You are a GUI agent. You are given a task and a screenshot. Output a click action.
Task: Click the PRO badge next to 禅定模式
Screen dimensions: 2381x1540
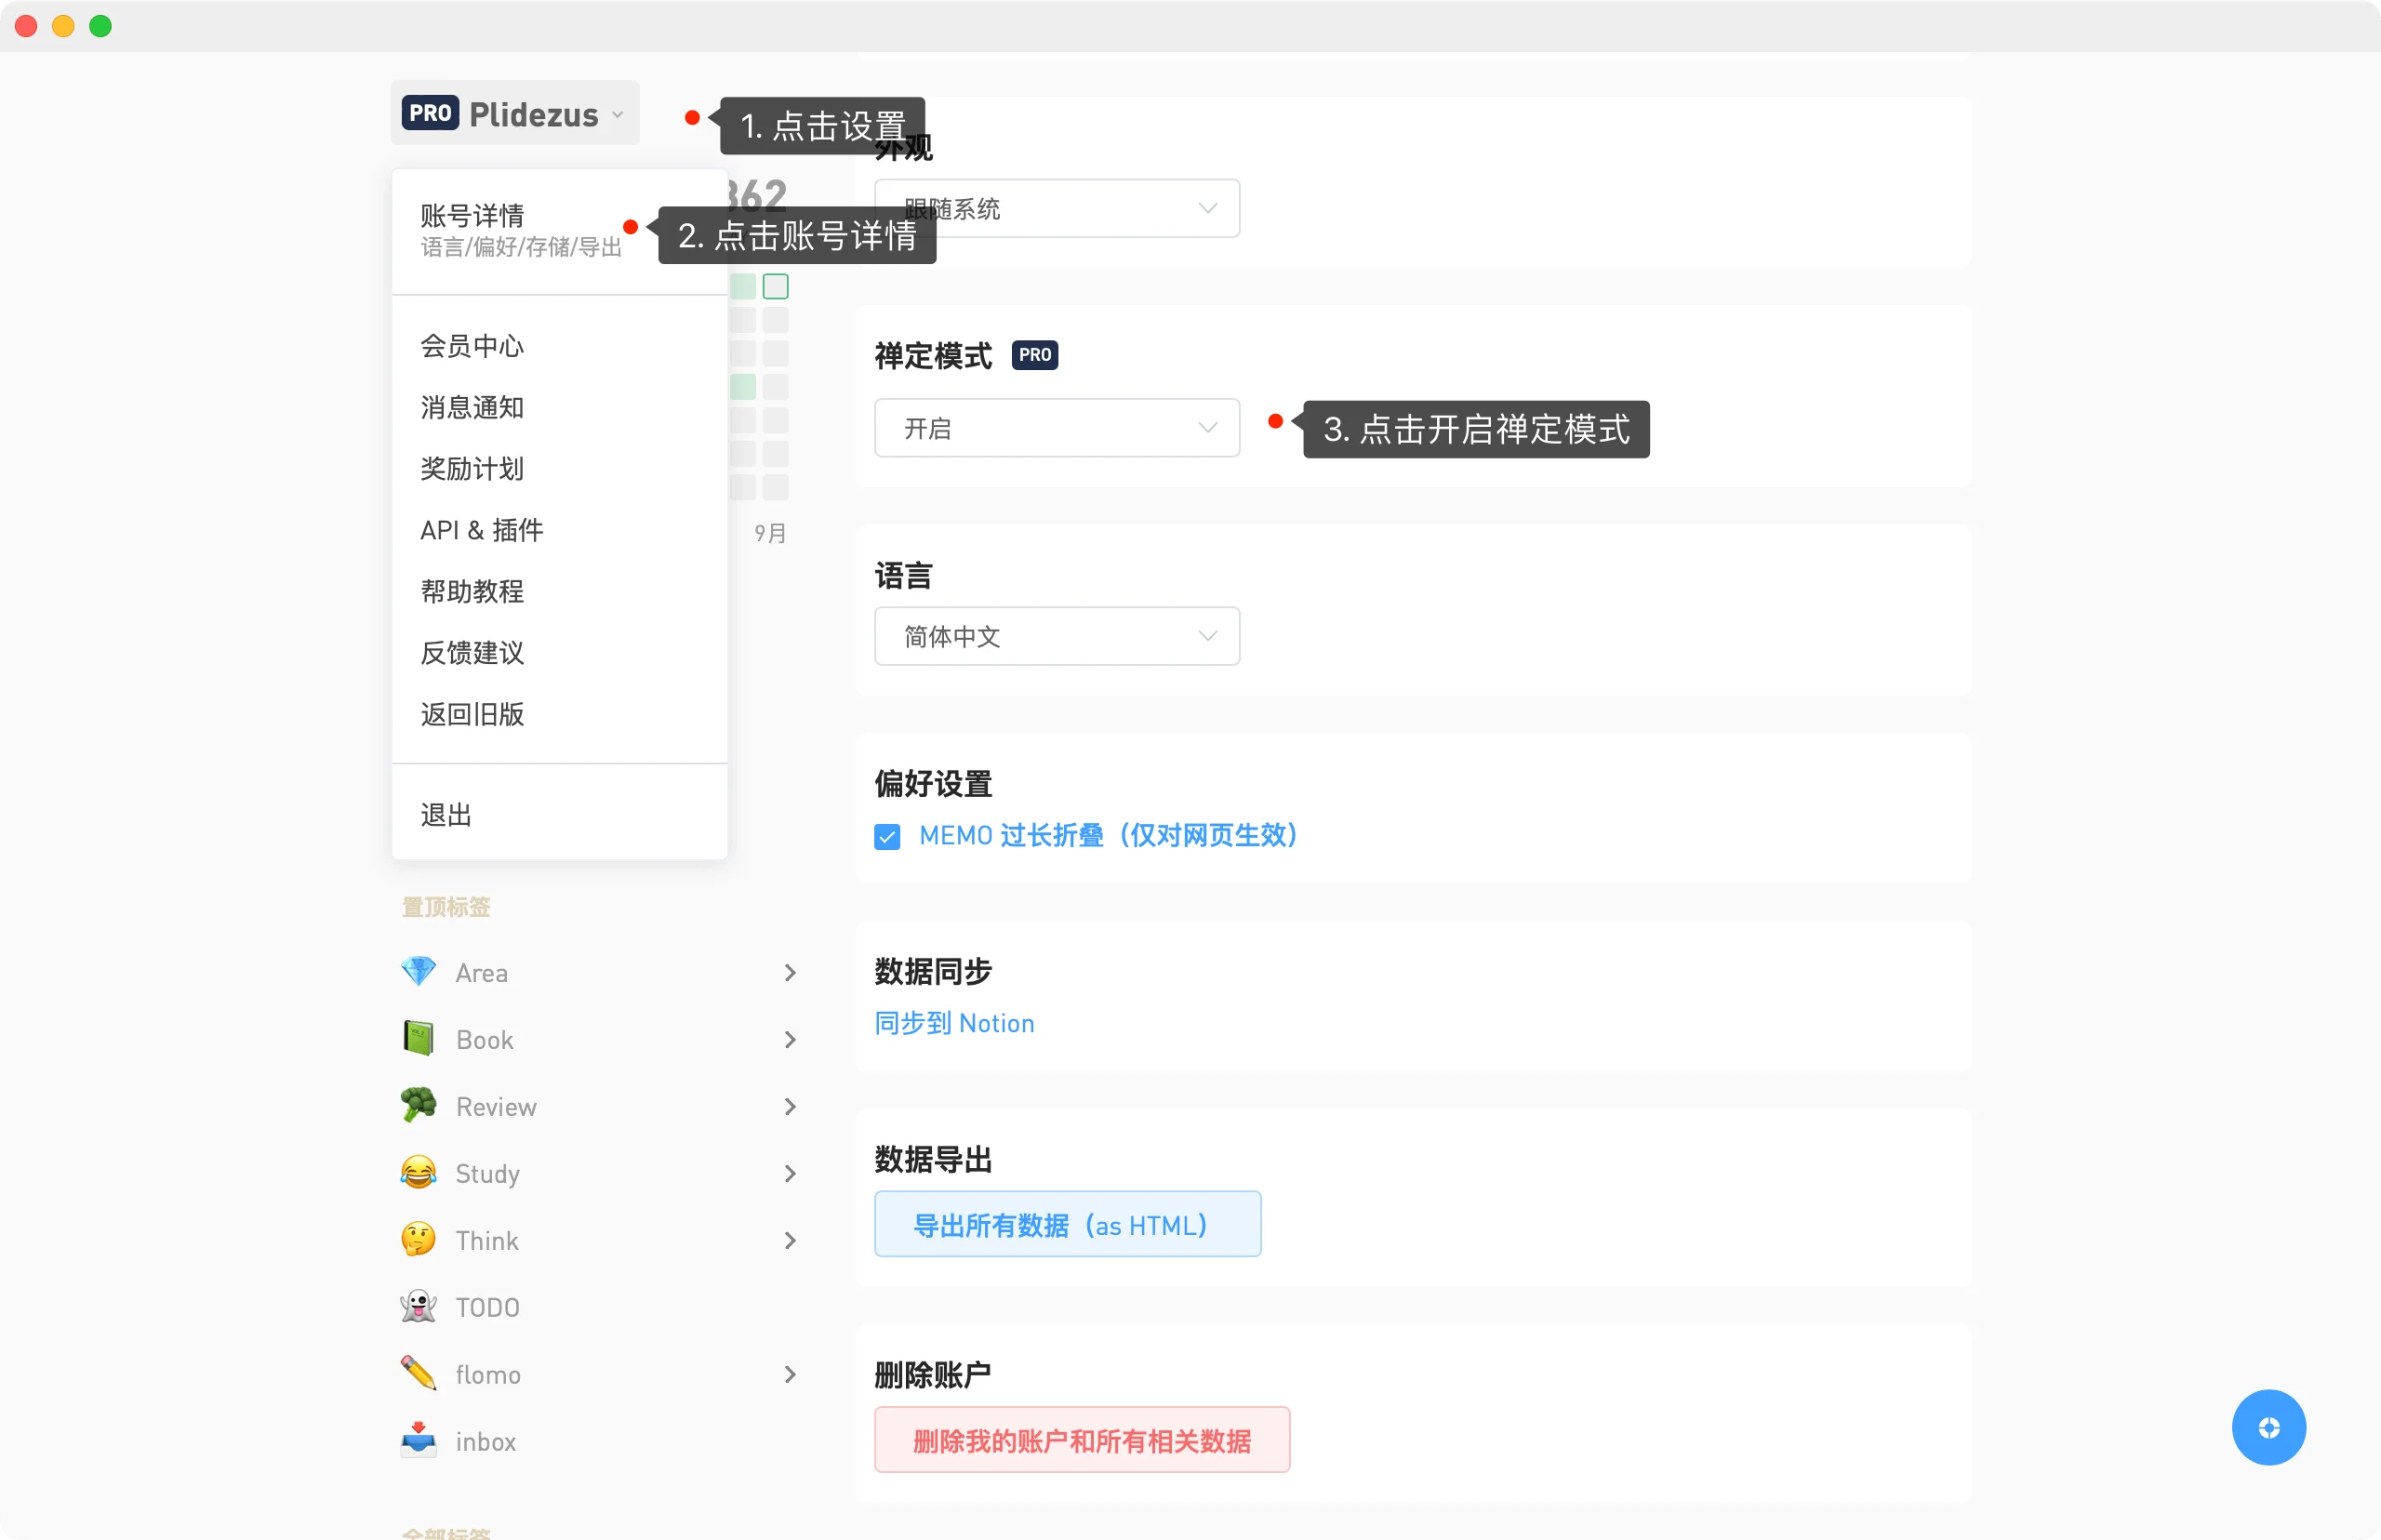pos(1035,355)
